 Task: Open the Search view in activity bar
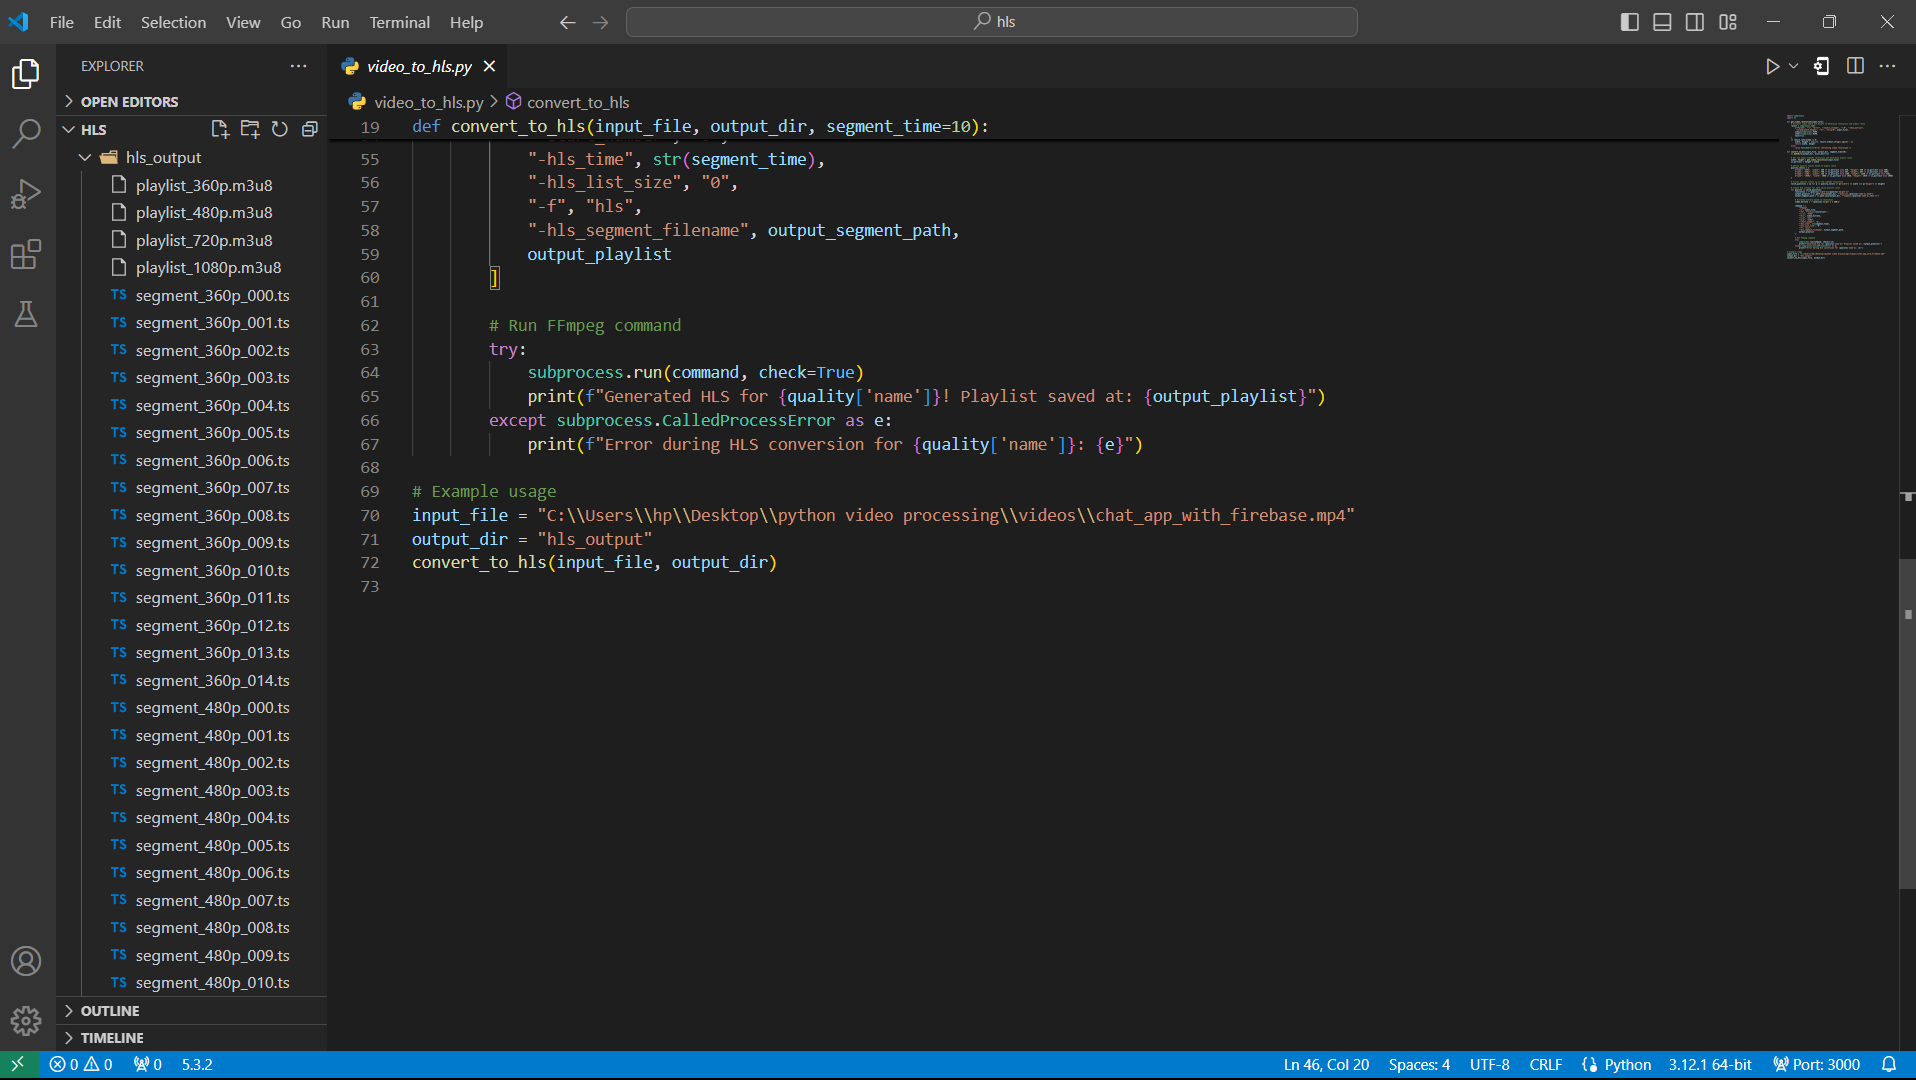(x=26, y=133)
